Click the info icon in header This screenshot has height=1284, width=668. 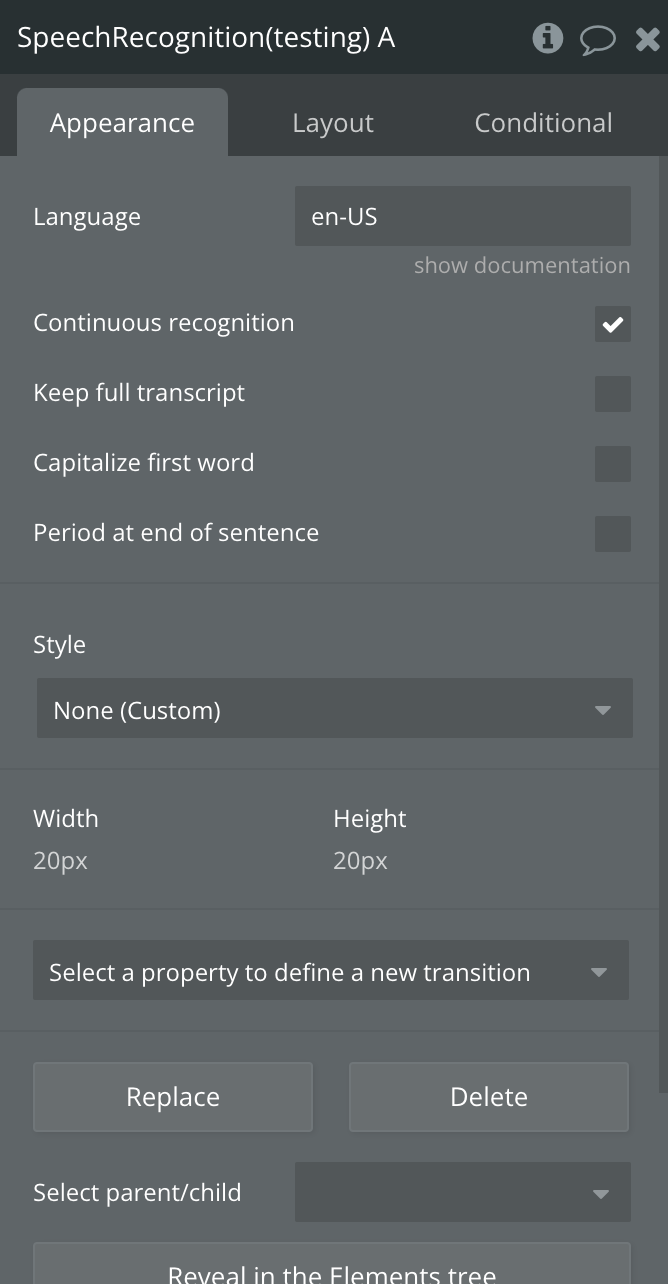click(x=547, y=39)
